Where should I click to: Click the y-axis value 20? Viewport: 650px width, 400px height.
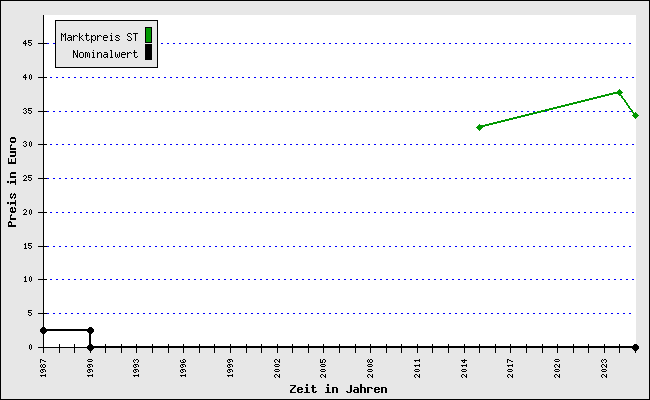[27, 212]
